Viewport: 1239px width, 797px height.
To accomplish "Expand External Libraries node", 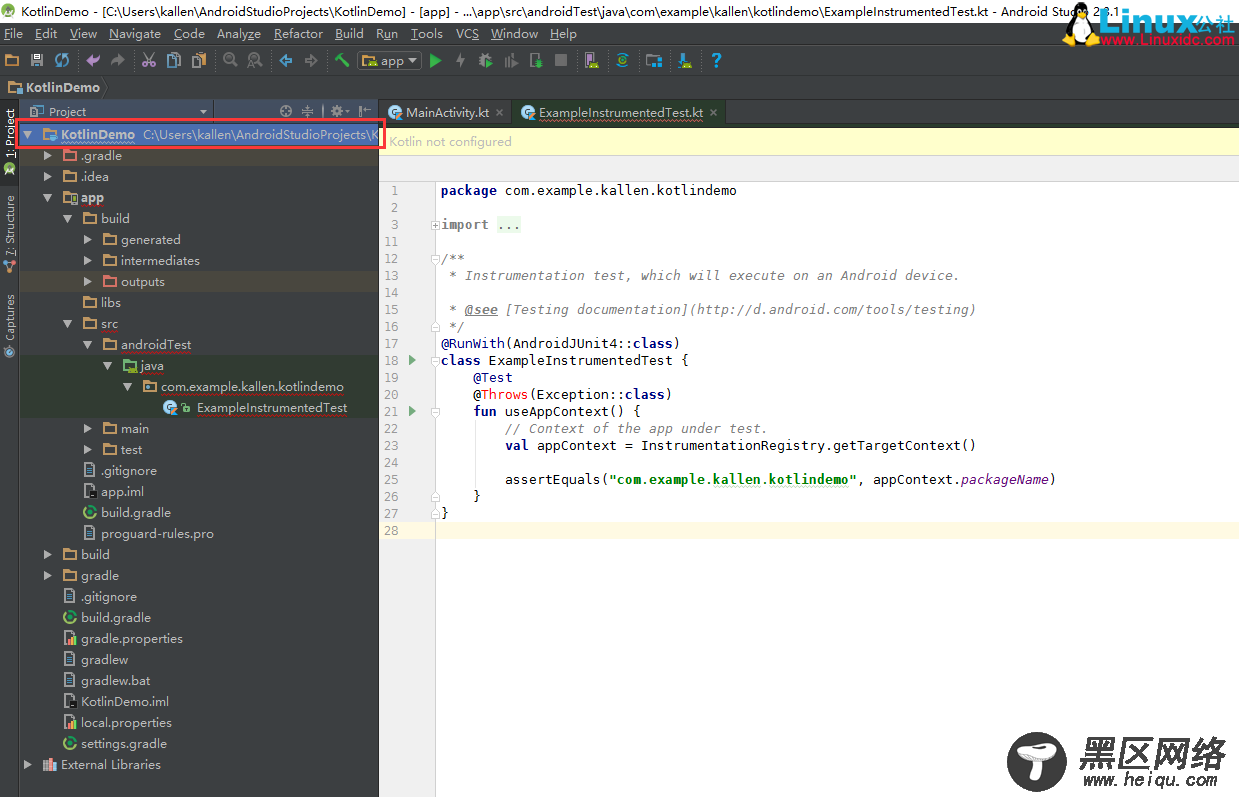I will pyautogui.click(x=28, y=765).
